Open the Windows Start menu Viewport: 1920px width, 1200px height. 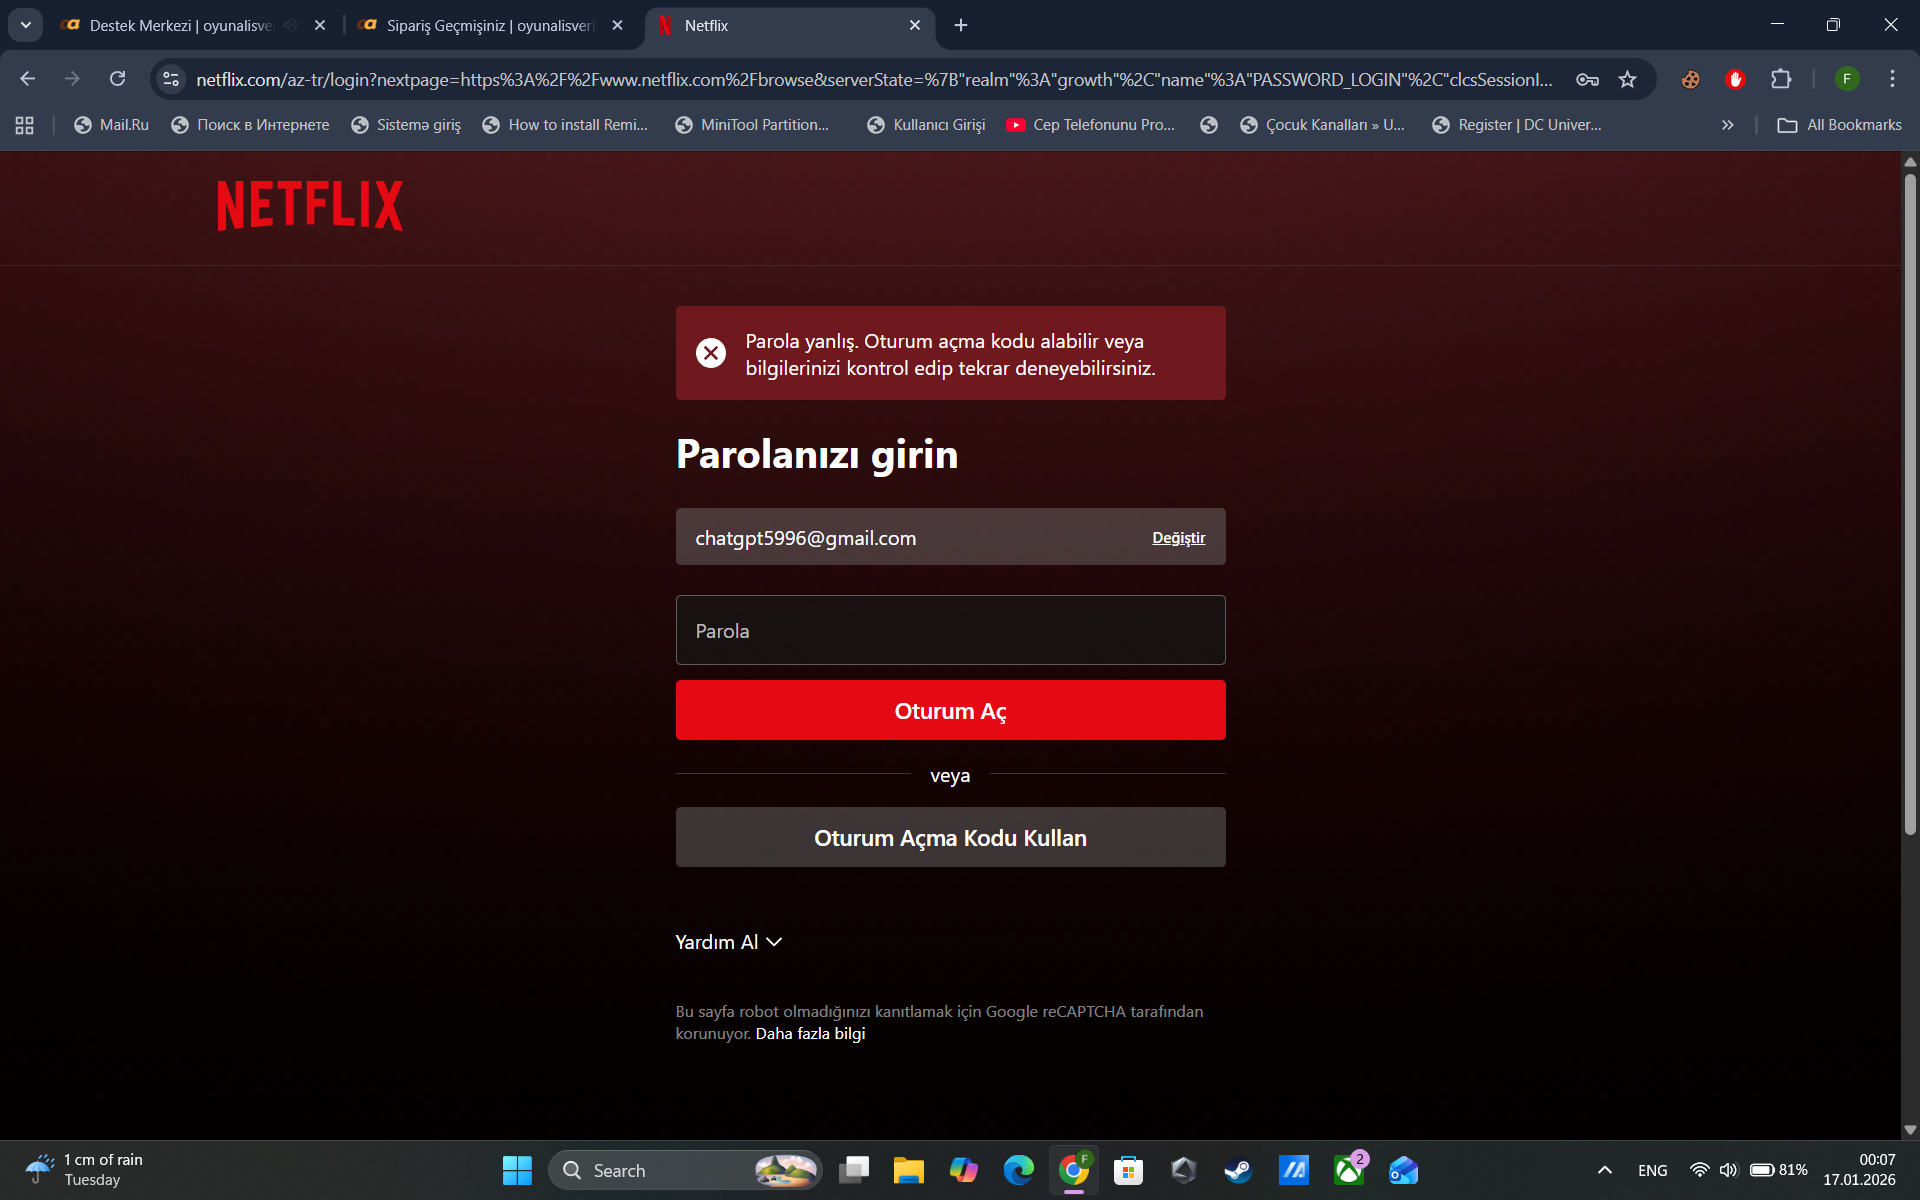pos(517,1170)
